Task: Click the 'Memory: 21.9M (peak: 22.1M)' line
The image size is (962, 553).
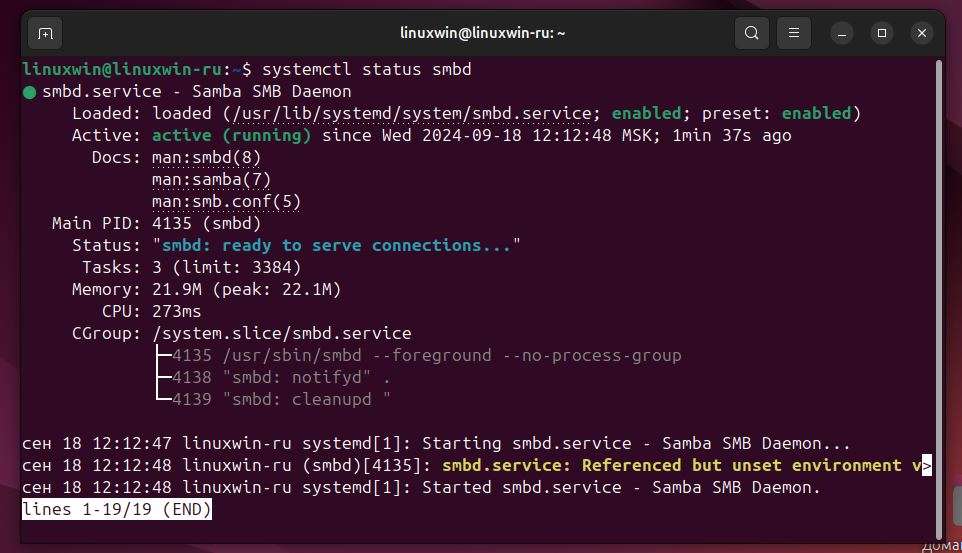Action: click(206, 290)
